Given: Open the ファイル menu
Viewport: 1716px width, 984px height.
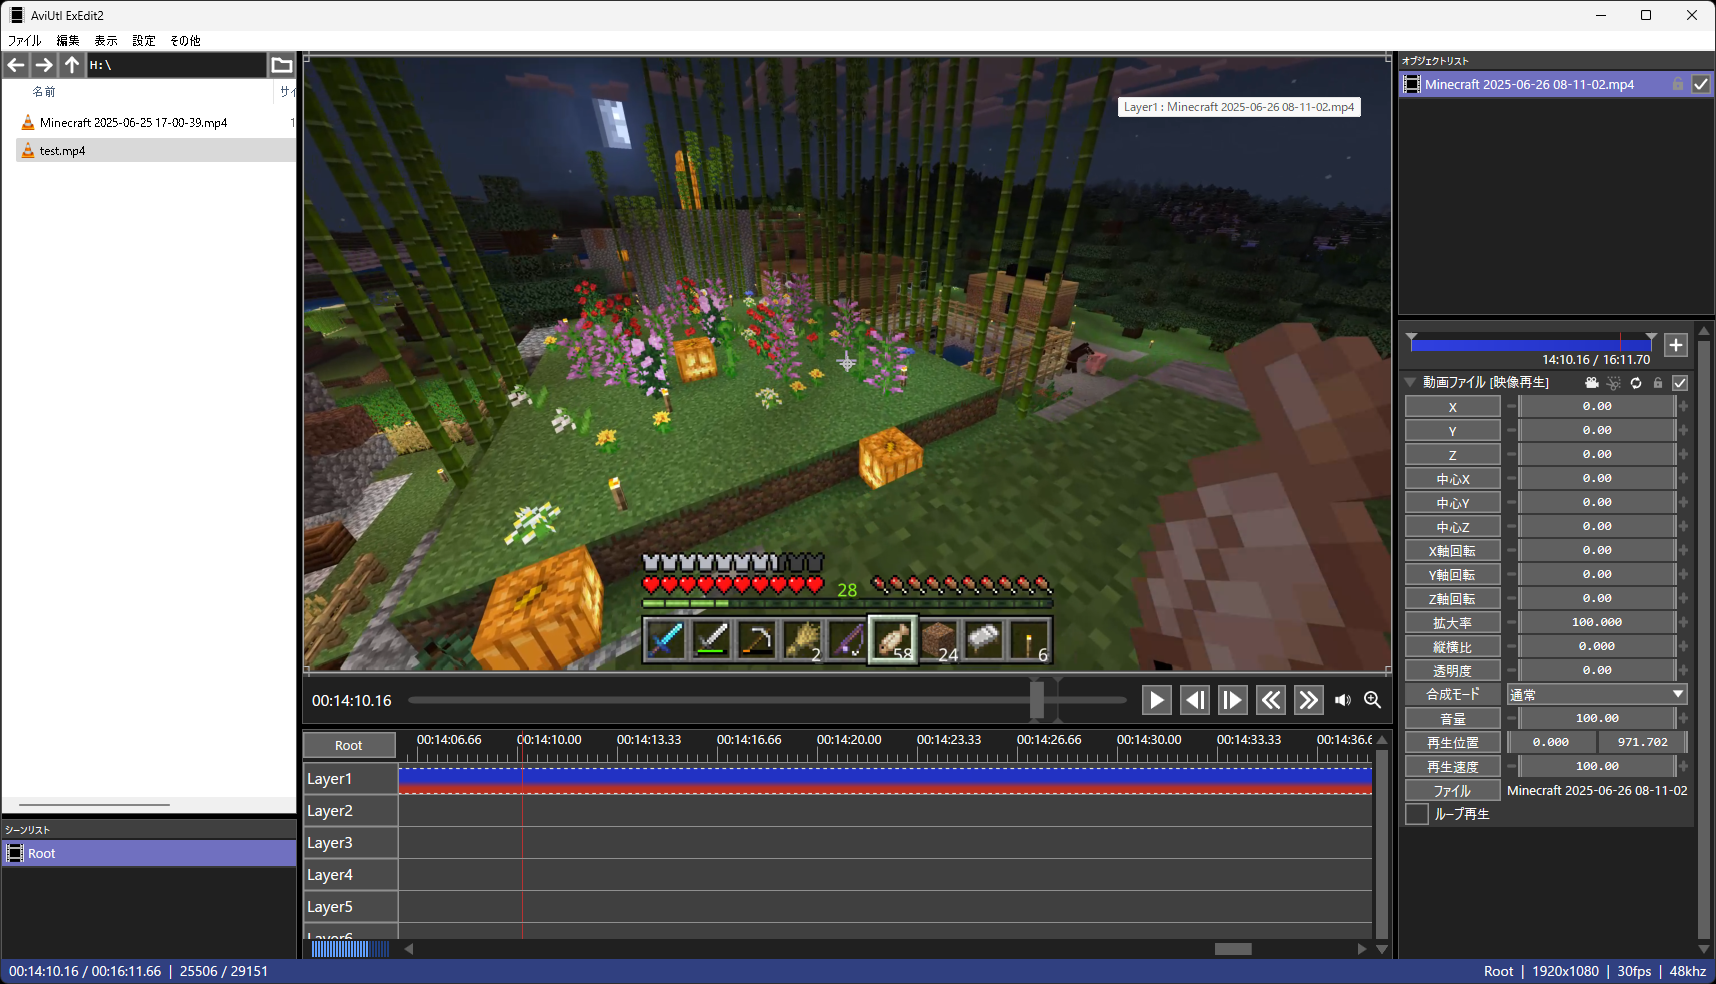Looking at the screenshot, I should pos(23,40).
